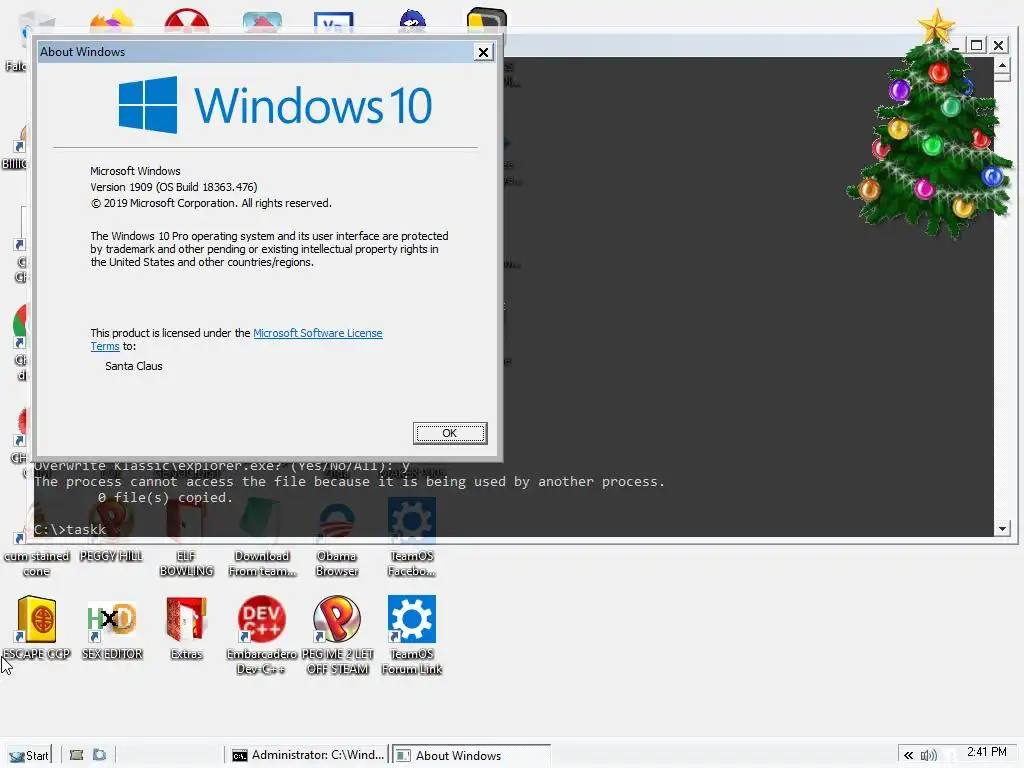1024x768 pixels.
Task: Select the Embarcadero Dev-C++ desktop icon
Action: 261,635
